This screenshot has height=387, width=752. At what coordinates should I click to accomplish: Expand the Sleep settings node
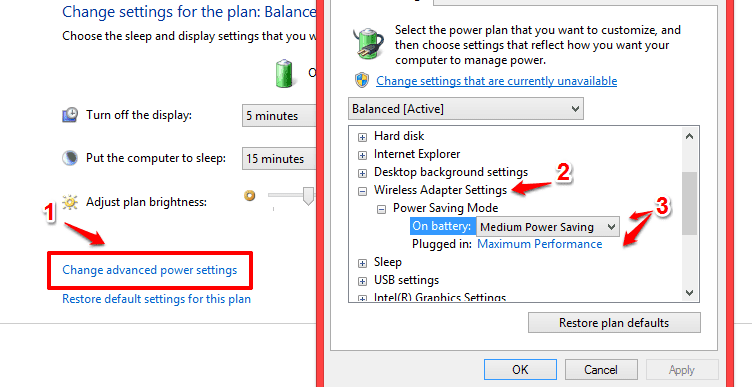click(363, 263)
